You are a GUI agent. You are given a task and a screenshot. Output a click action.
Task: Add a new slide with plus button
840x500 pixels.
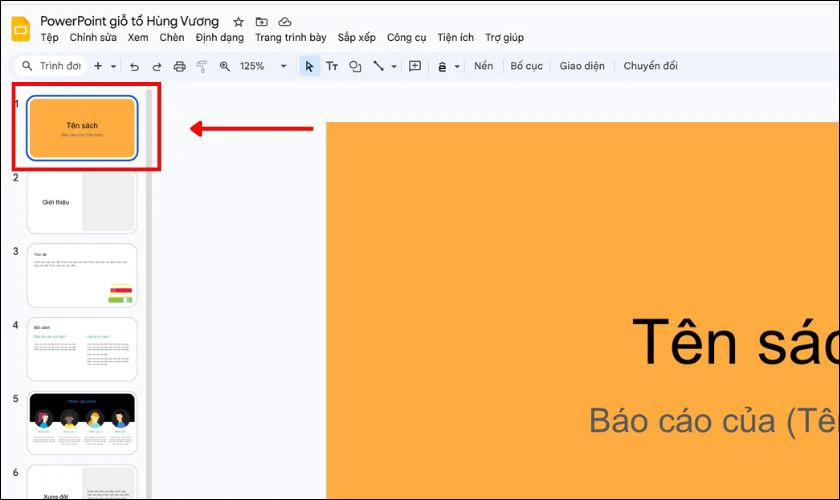tap(98, 66)
